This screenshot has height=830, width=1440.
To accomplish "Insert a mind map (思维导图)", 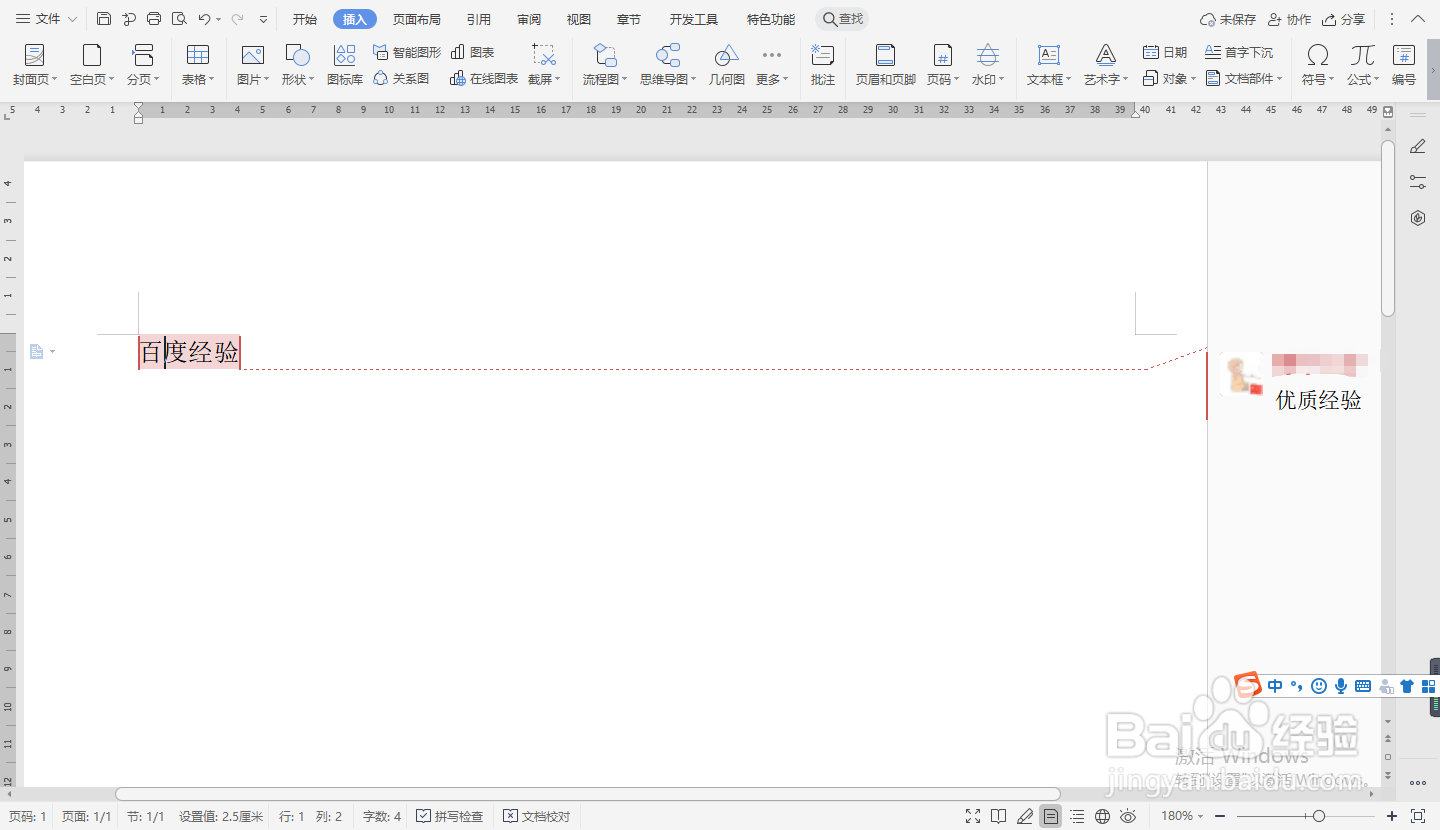I will tap(668, 65).
